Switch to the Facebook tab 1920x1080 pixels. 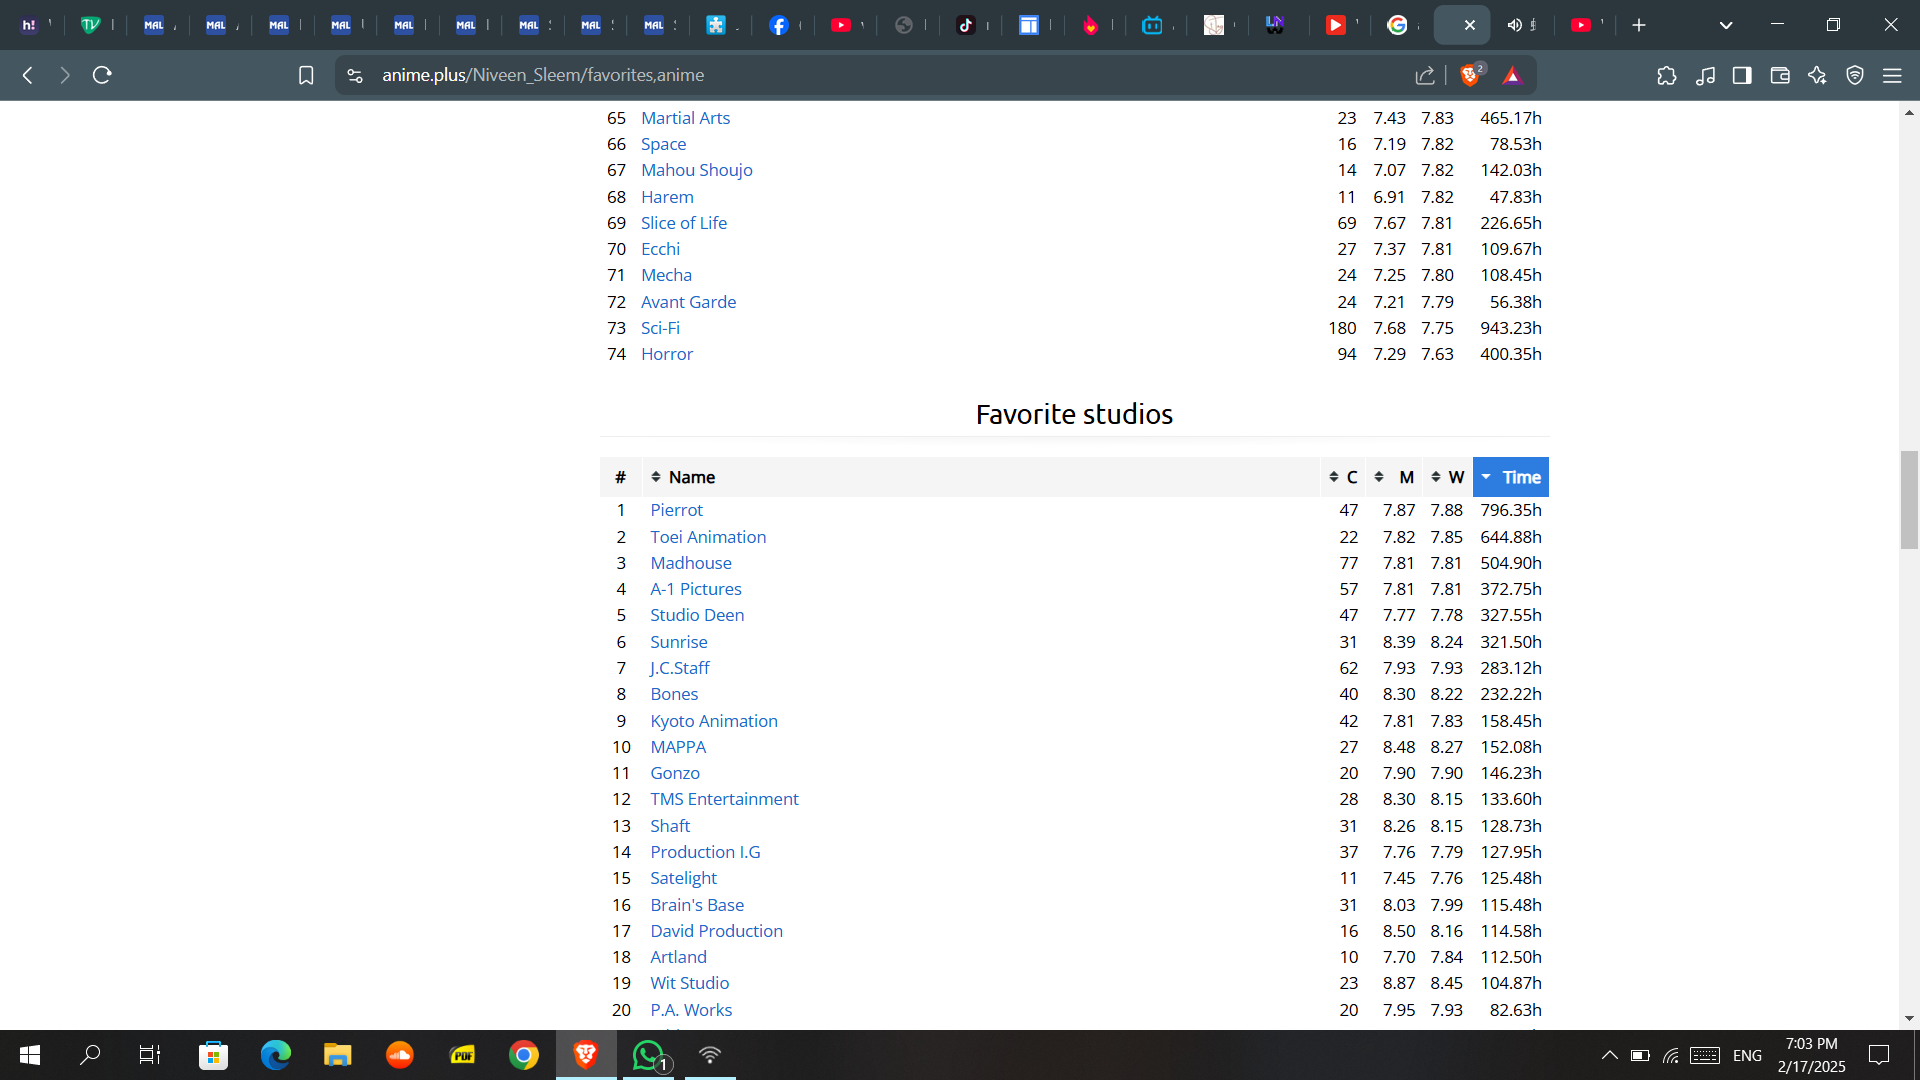click(779, 25)
